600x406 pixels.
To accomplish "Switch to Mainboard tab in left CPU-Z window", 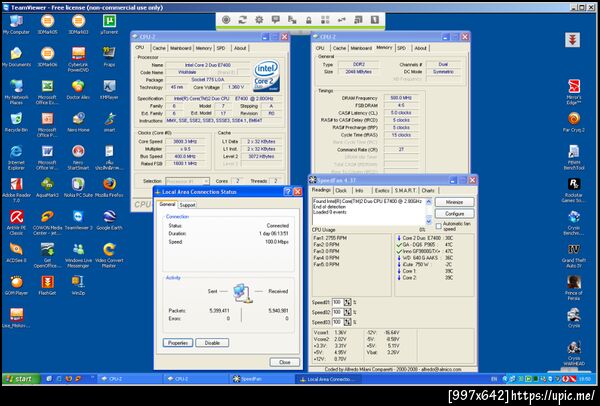I will [180, 48].
